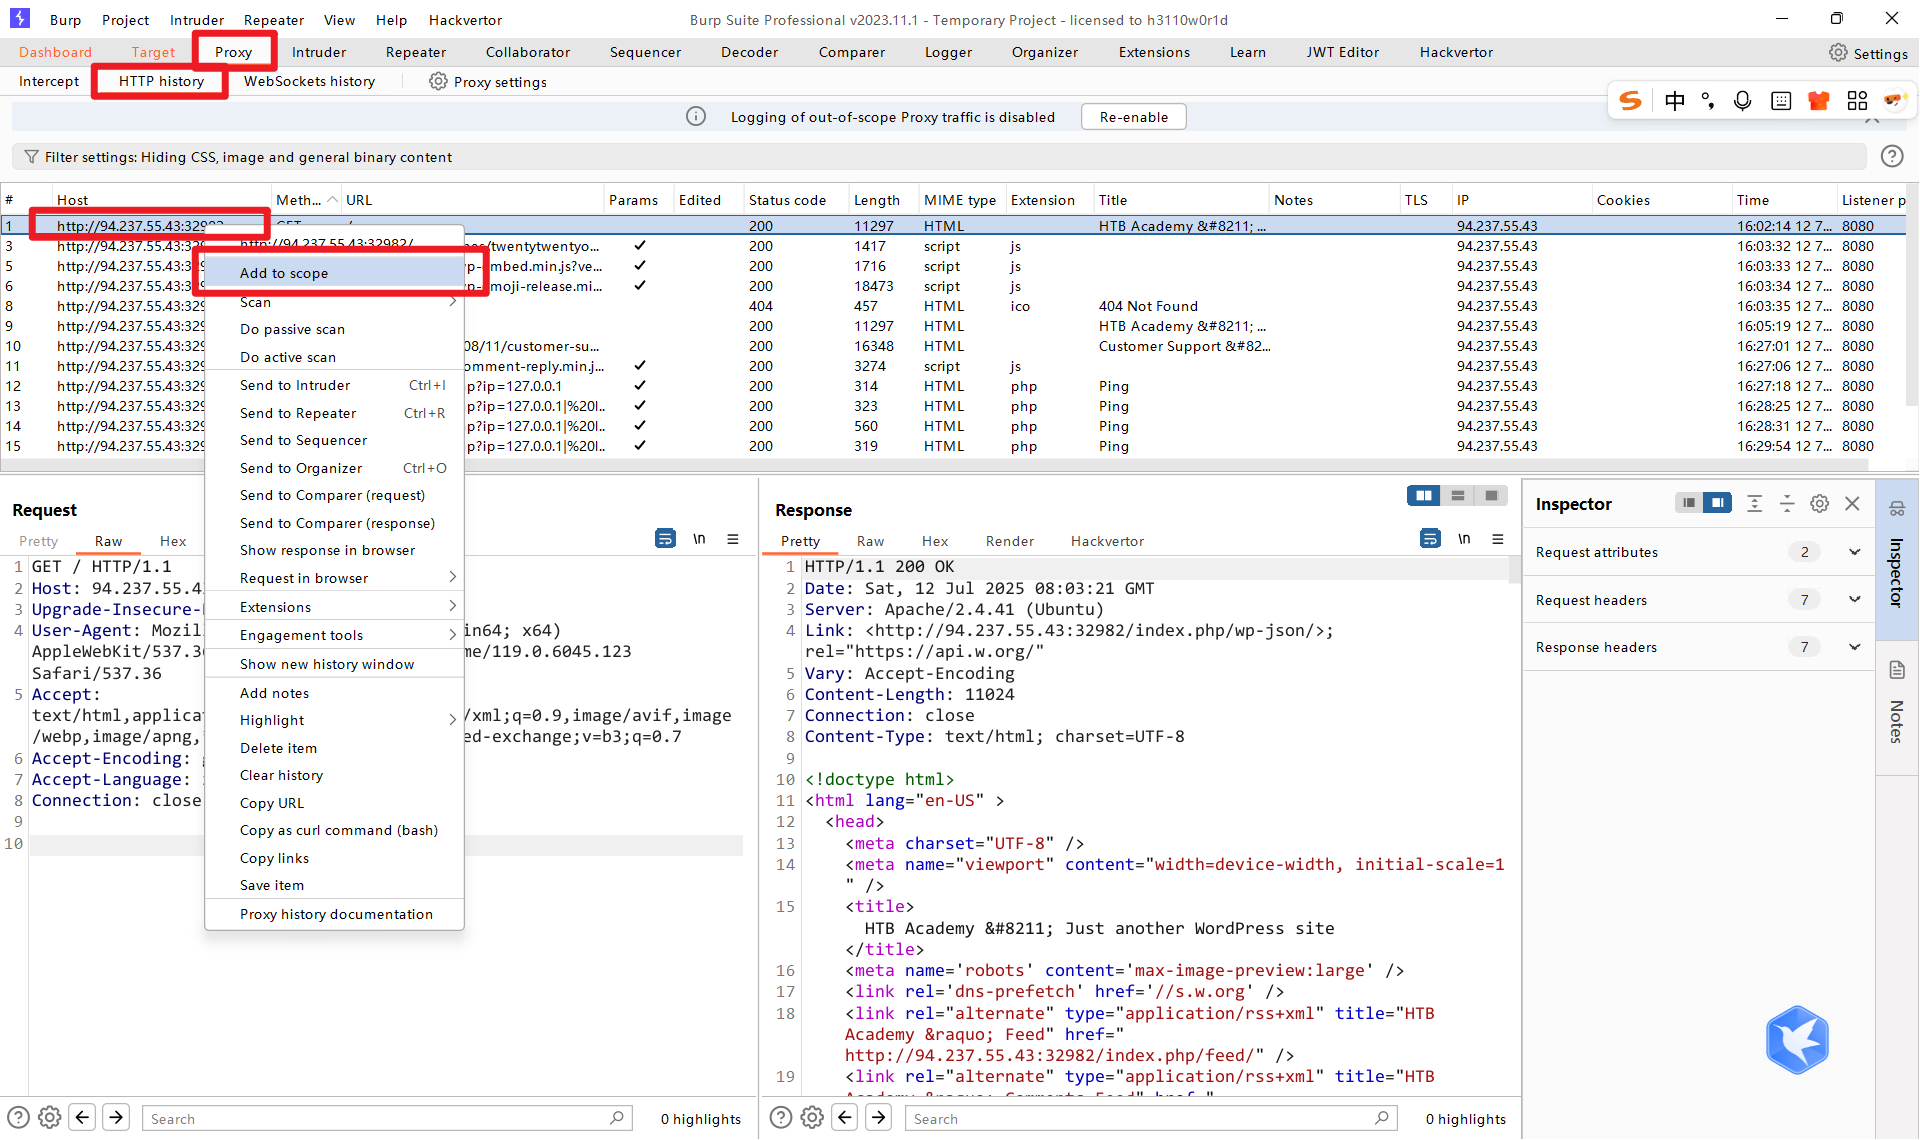Expand Response headers section
This screenshot has width=1920, height=1140.
click(1854, 647)
